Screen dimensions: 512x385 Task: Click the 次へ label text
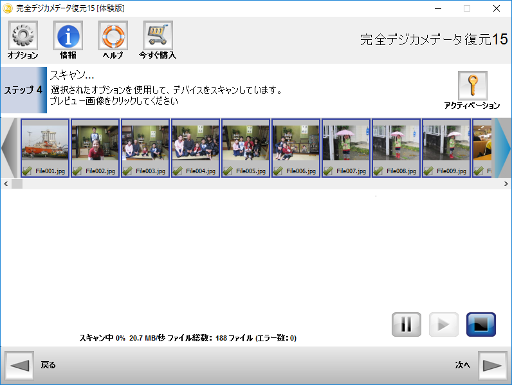click(463, 365)
